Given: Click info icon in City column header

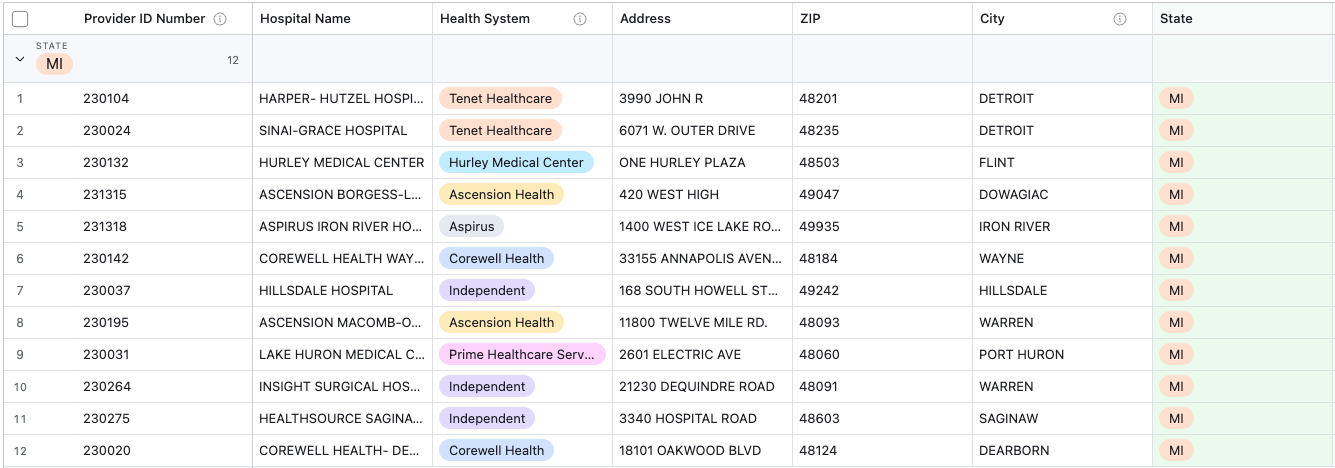Looking at the screenshot, I should [x=1120, y=19].
